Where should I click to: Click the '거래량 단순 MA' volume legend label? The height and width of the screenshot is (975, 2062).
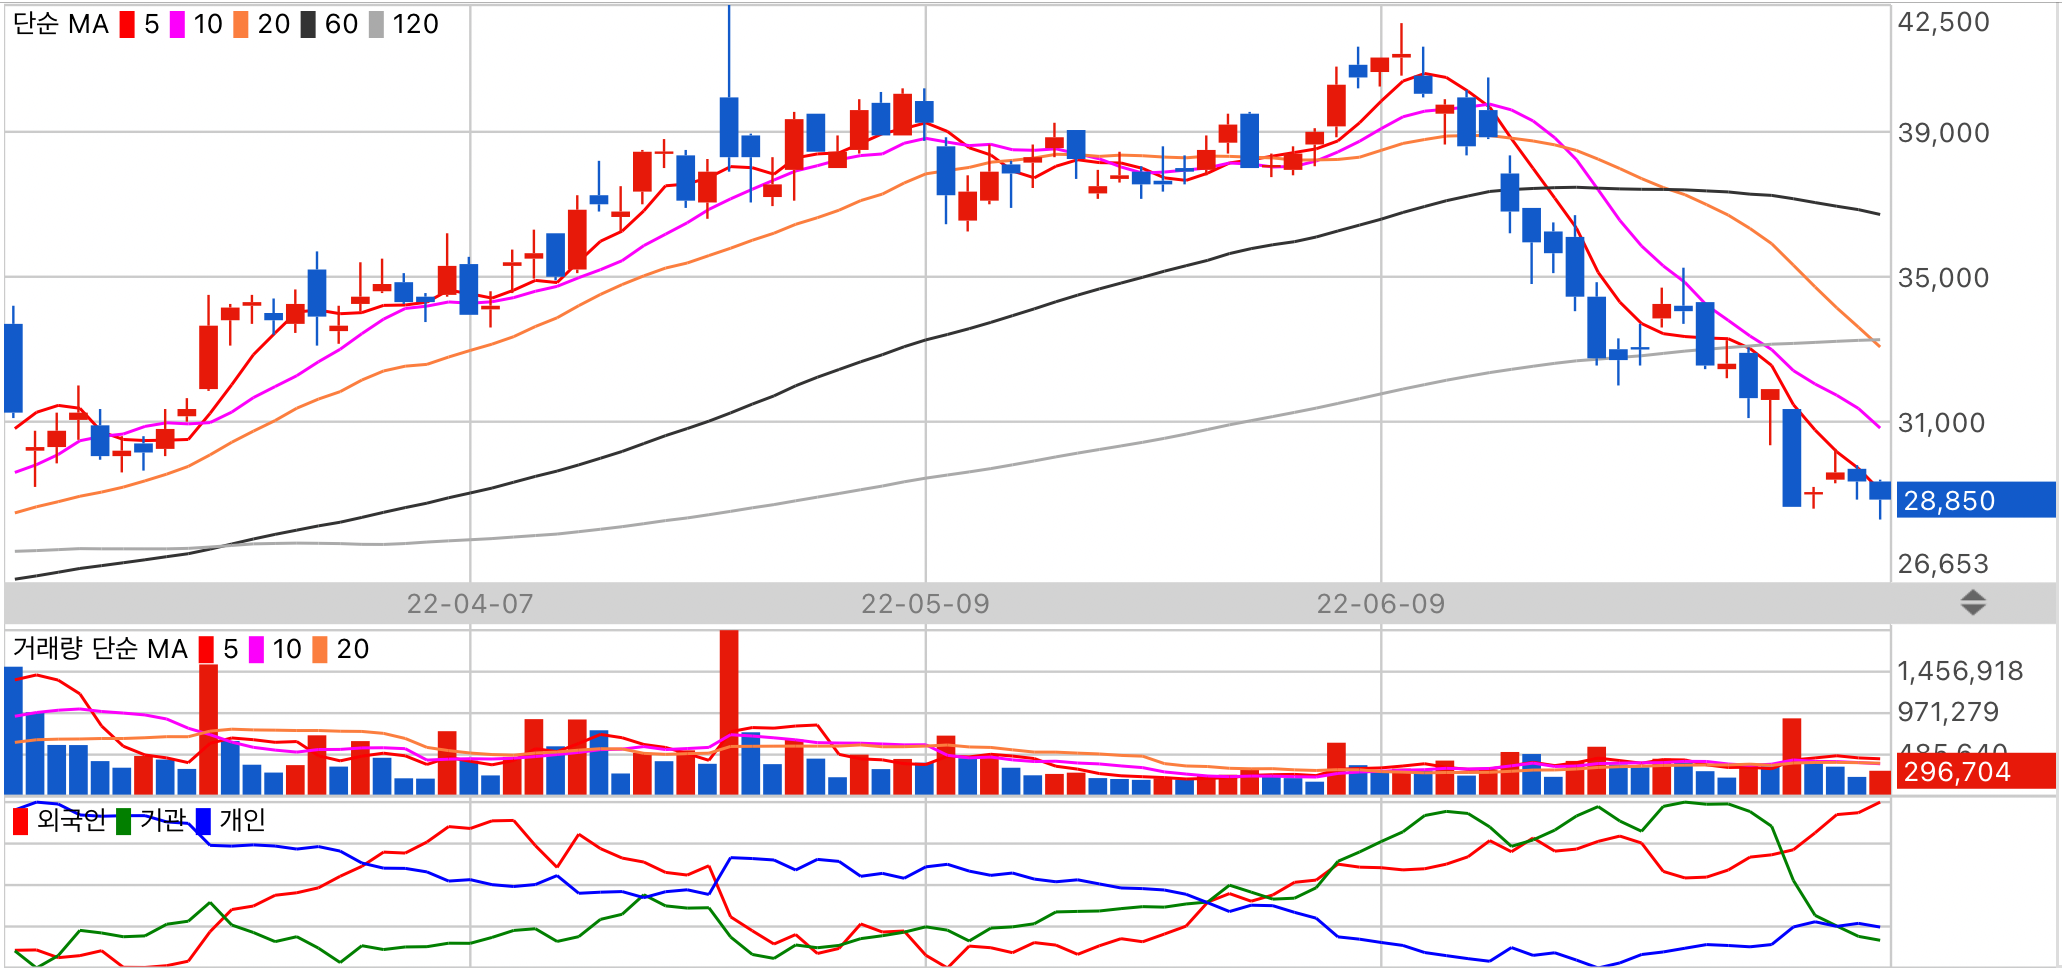[100, 649]
